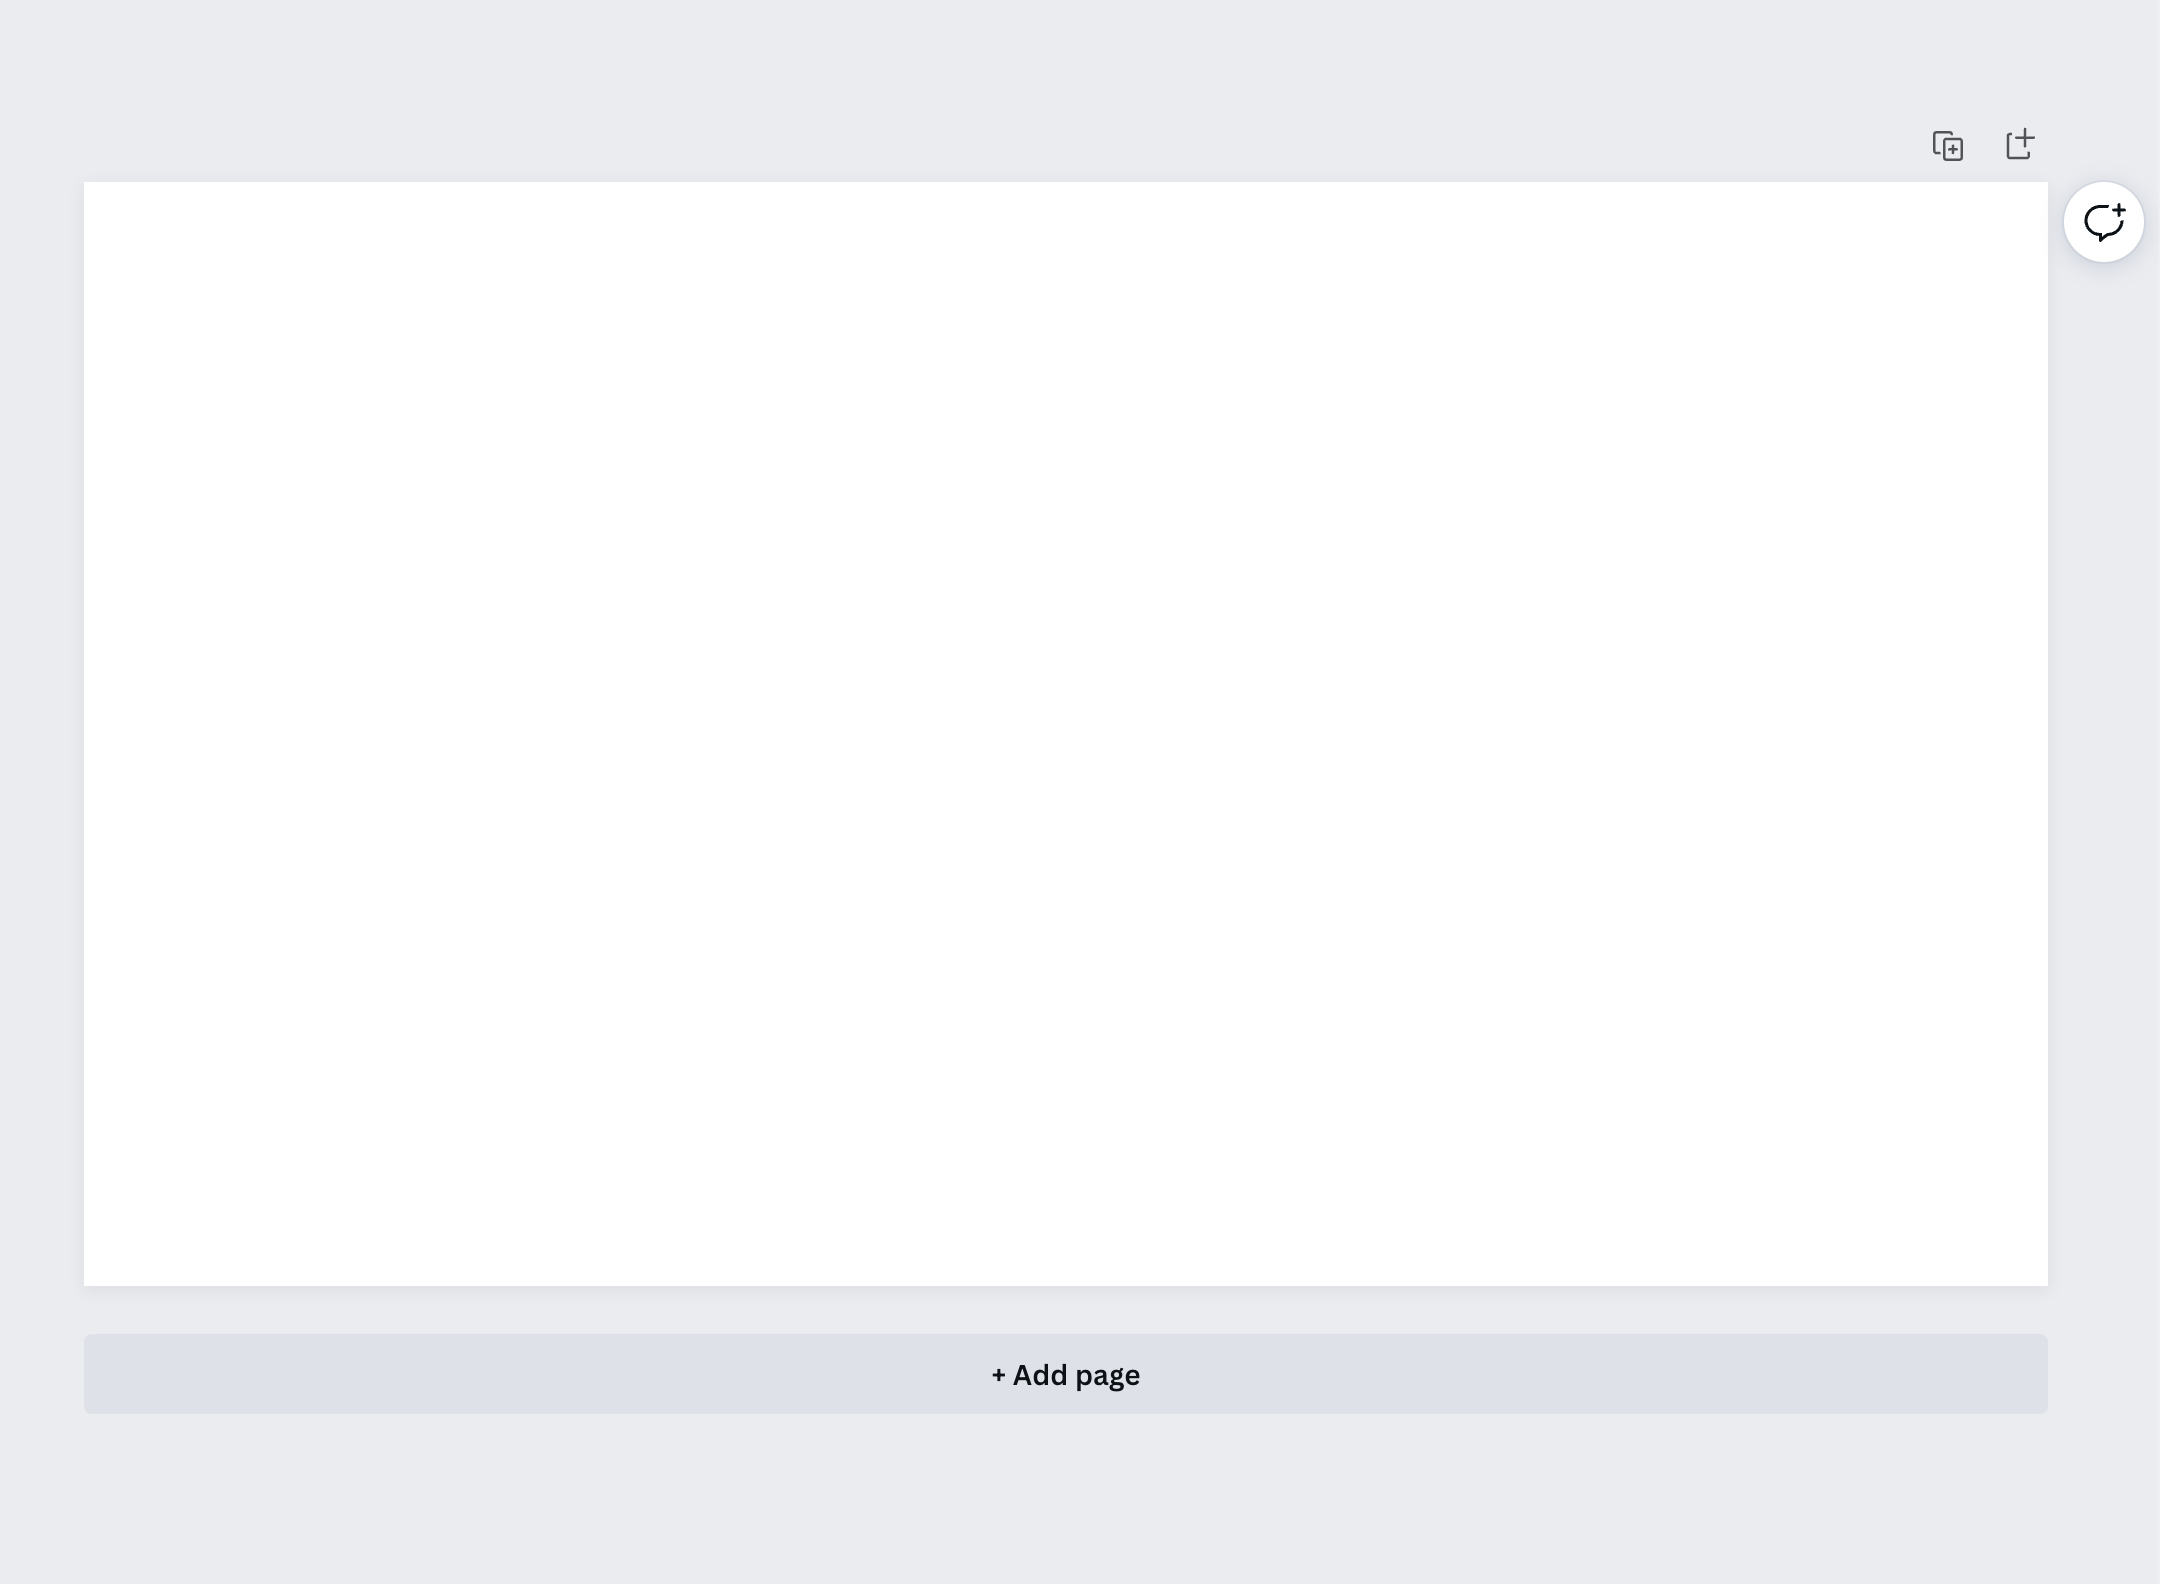Click the + Add page button
This screenshot has height=1584, width=2160.
point(1065,1374)
